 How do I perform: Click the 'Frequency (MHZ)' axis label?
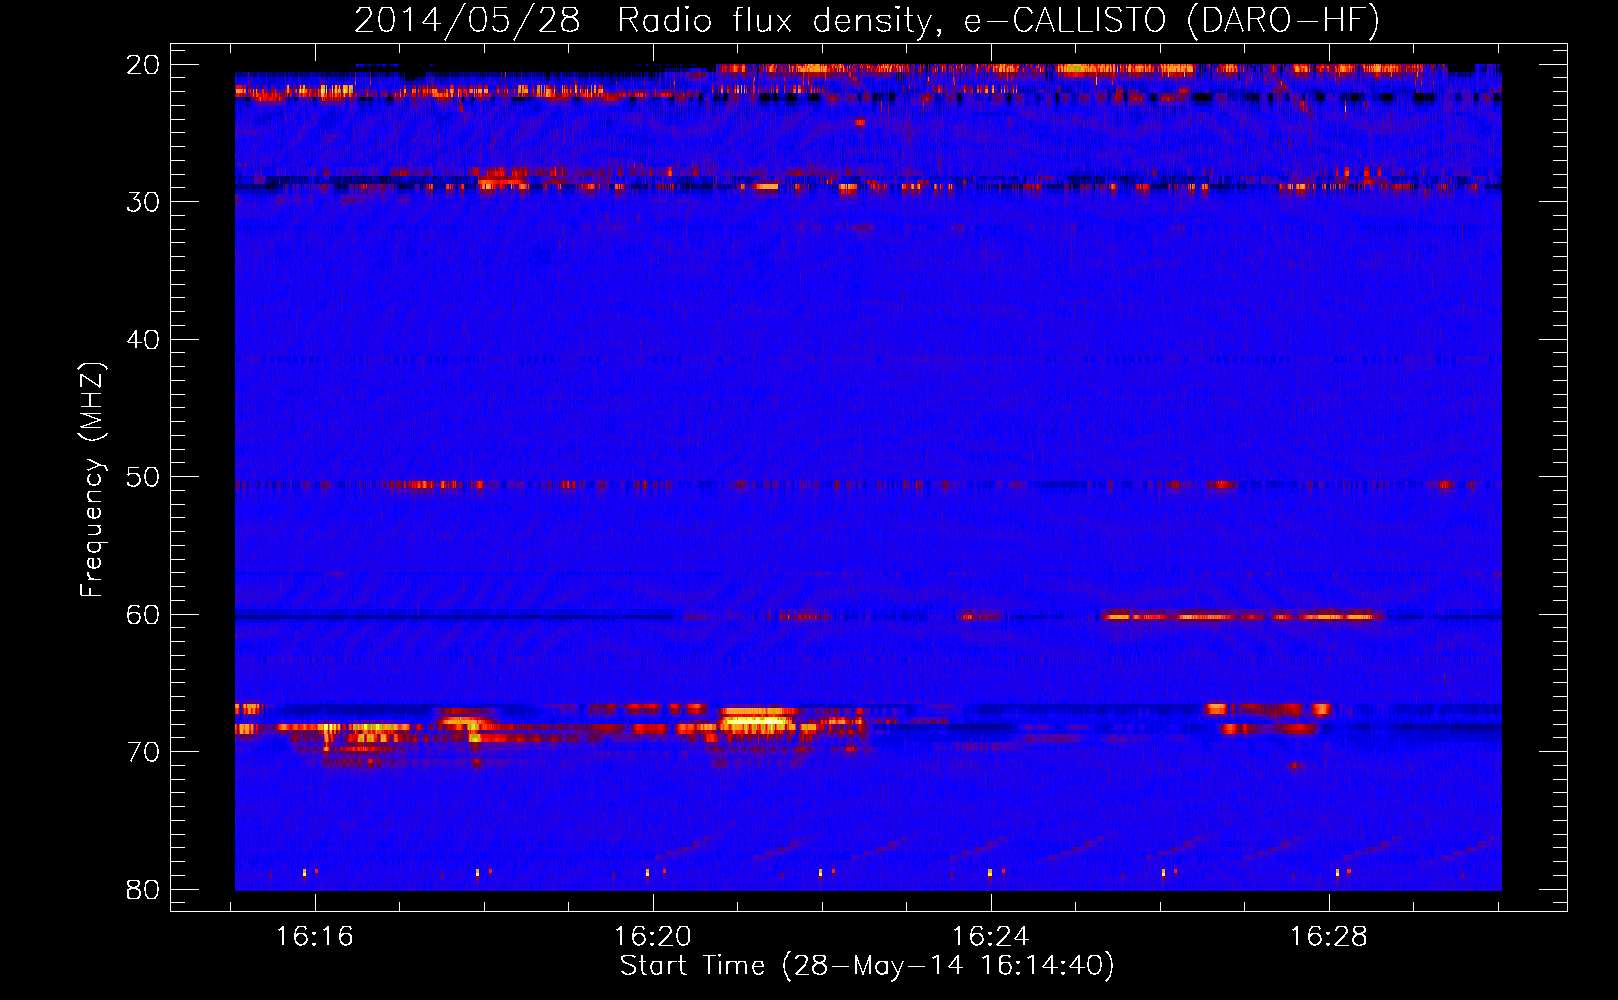coord(92,479)
